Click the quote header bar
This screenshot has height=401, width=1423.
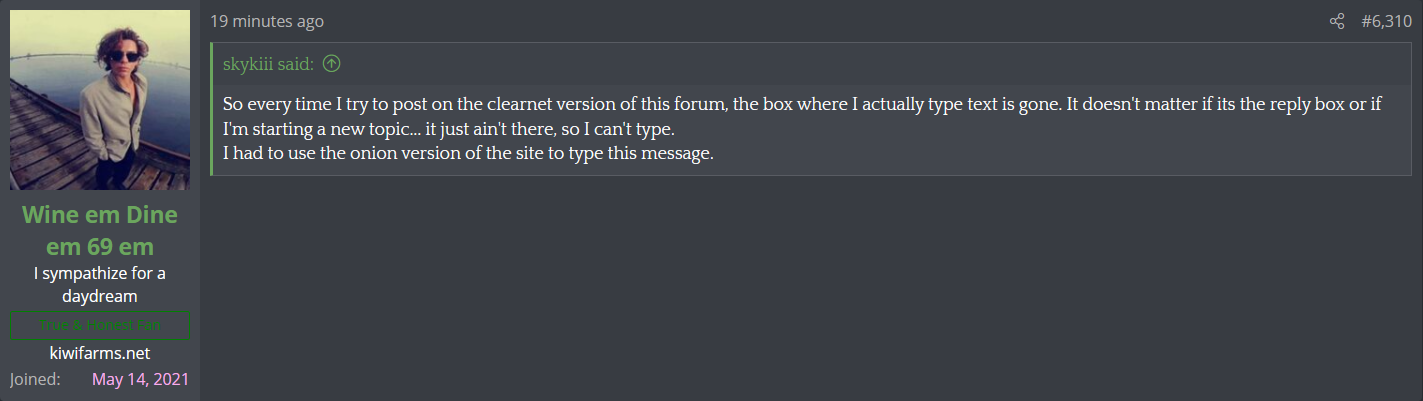click(x=811, y=64)
